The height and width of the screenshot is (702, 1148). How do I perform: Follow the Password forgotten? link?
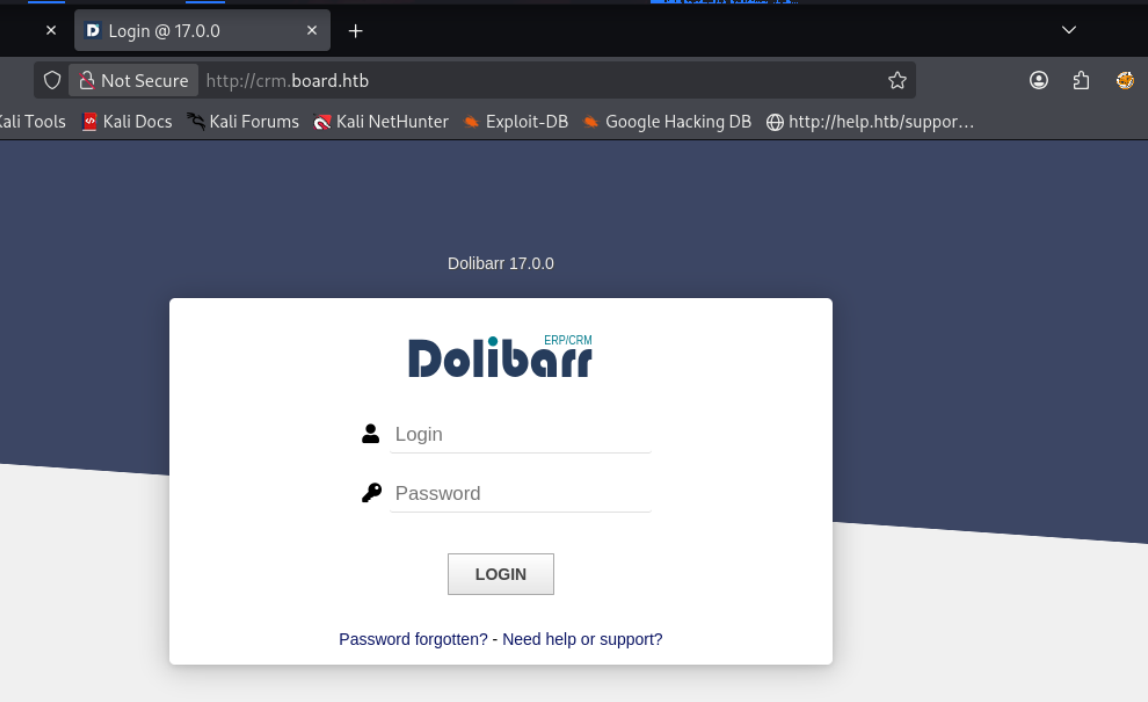[413, 639]
